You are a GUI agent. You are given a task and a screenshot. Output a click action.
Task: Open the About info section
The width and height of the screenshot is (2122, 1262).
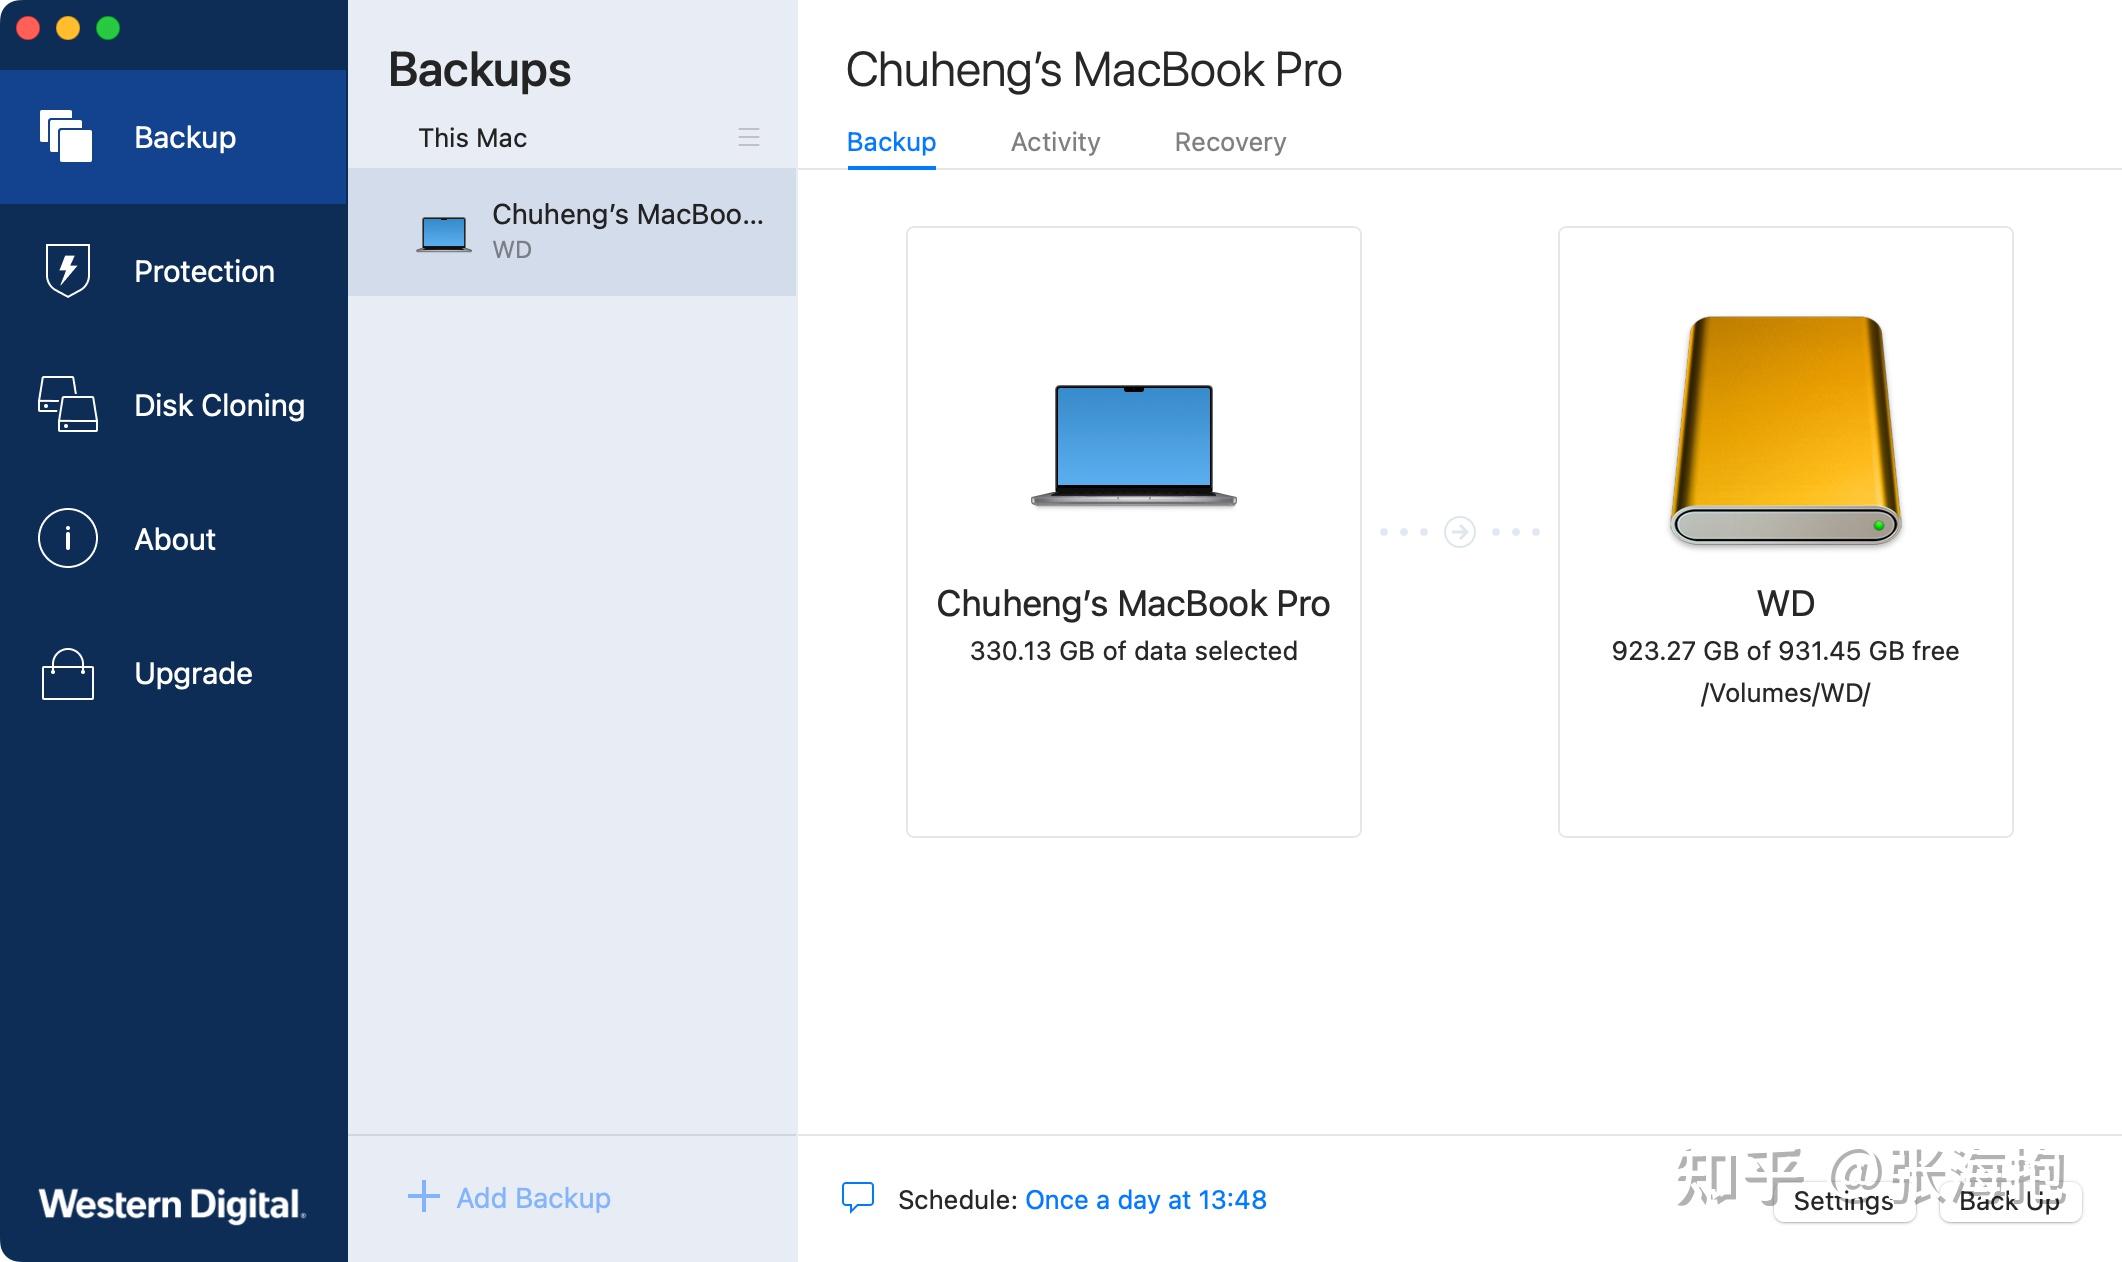pyautogui.click(x=173, y=539)
